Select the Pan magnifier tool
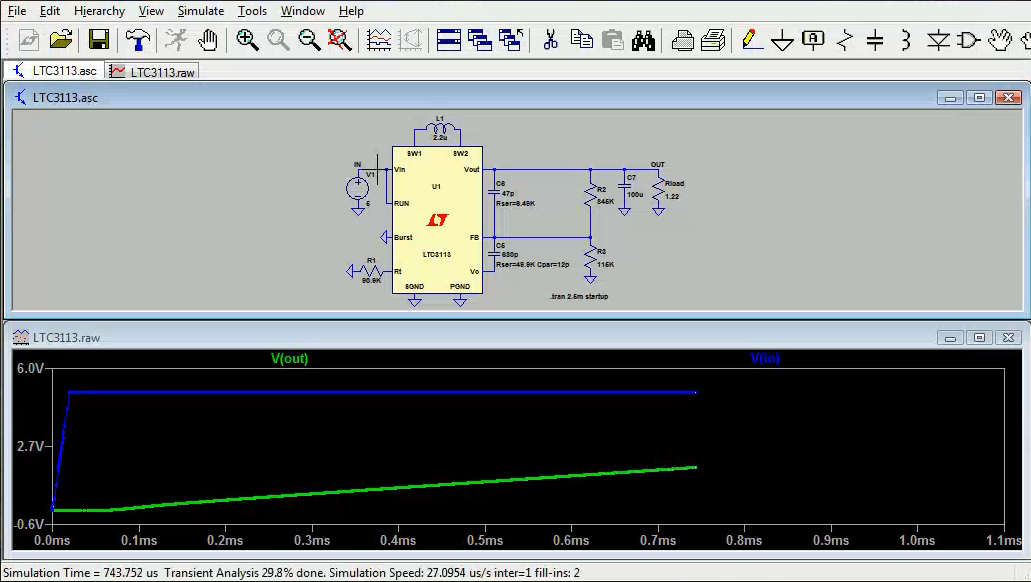Image resolution: width=1031 pixels, height=582 pixels. click(x=277, y=40)
